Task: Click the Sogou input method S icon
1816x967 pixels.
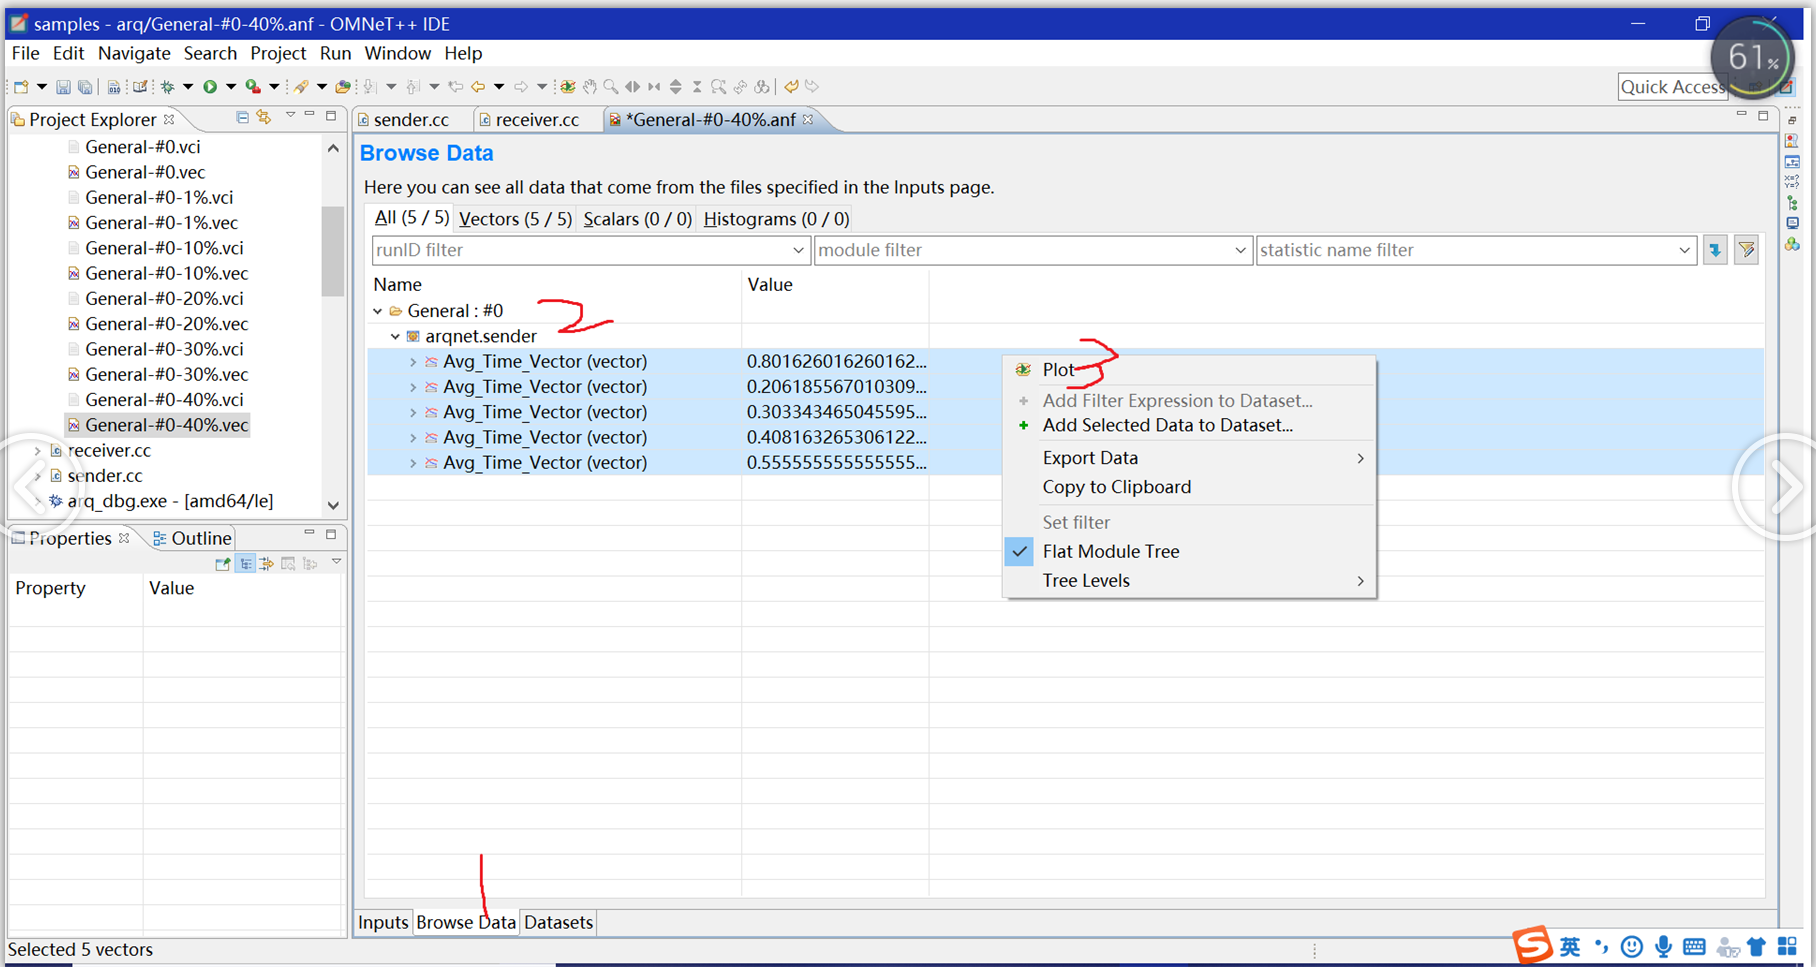Action: pos(1532,944)
